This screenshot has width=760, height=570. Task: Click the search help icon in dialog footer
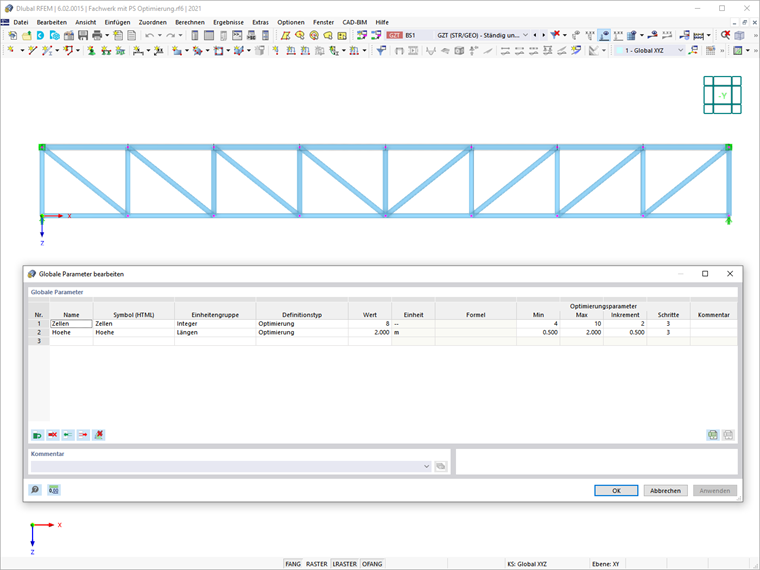click(x=35, y=490)
